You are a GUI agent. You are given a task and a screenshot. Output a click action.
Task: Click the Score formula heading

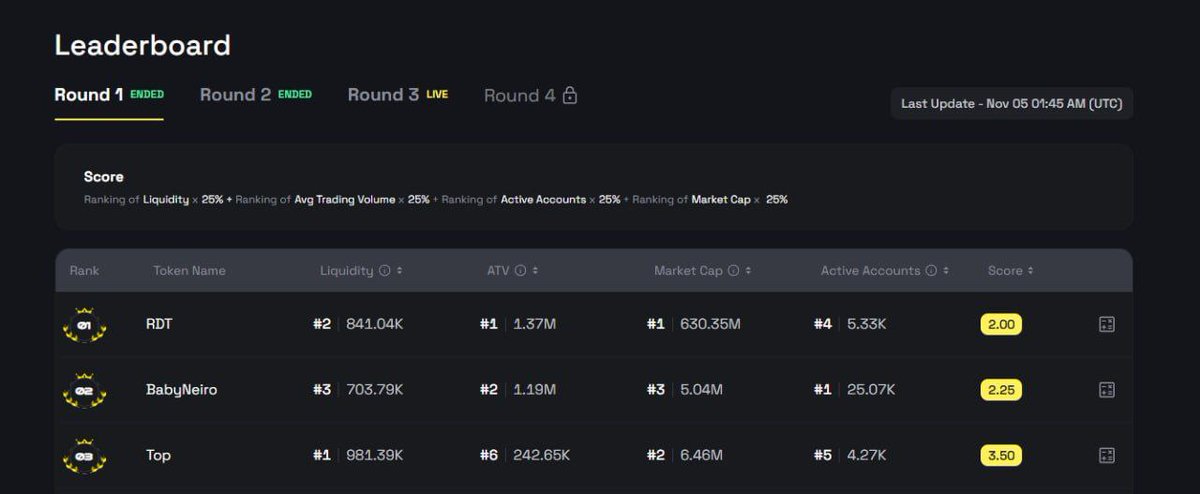[x=104, y=177]
